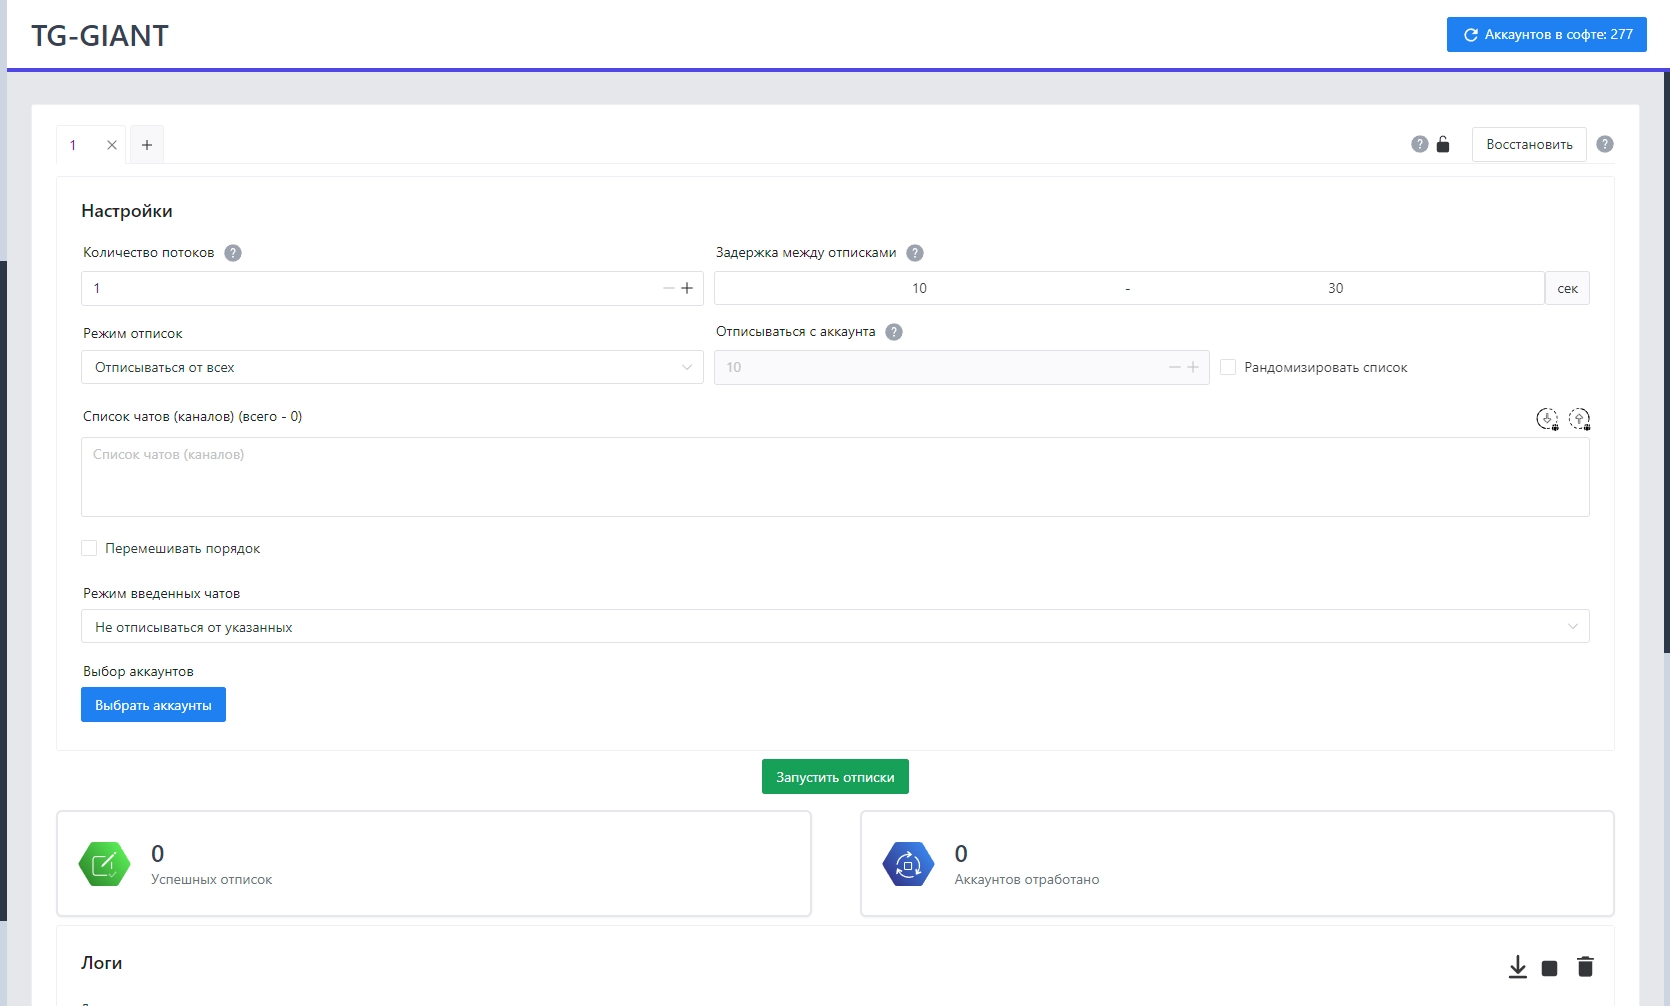Click the upload-arrow export icon above chat list
The width and height of the screenshot is (1670, 1006).
click(x=1579, y=419)
